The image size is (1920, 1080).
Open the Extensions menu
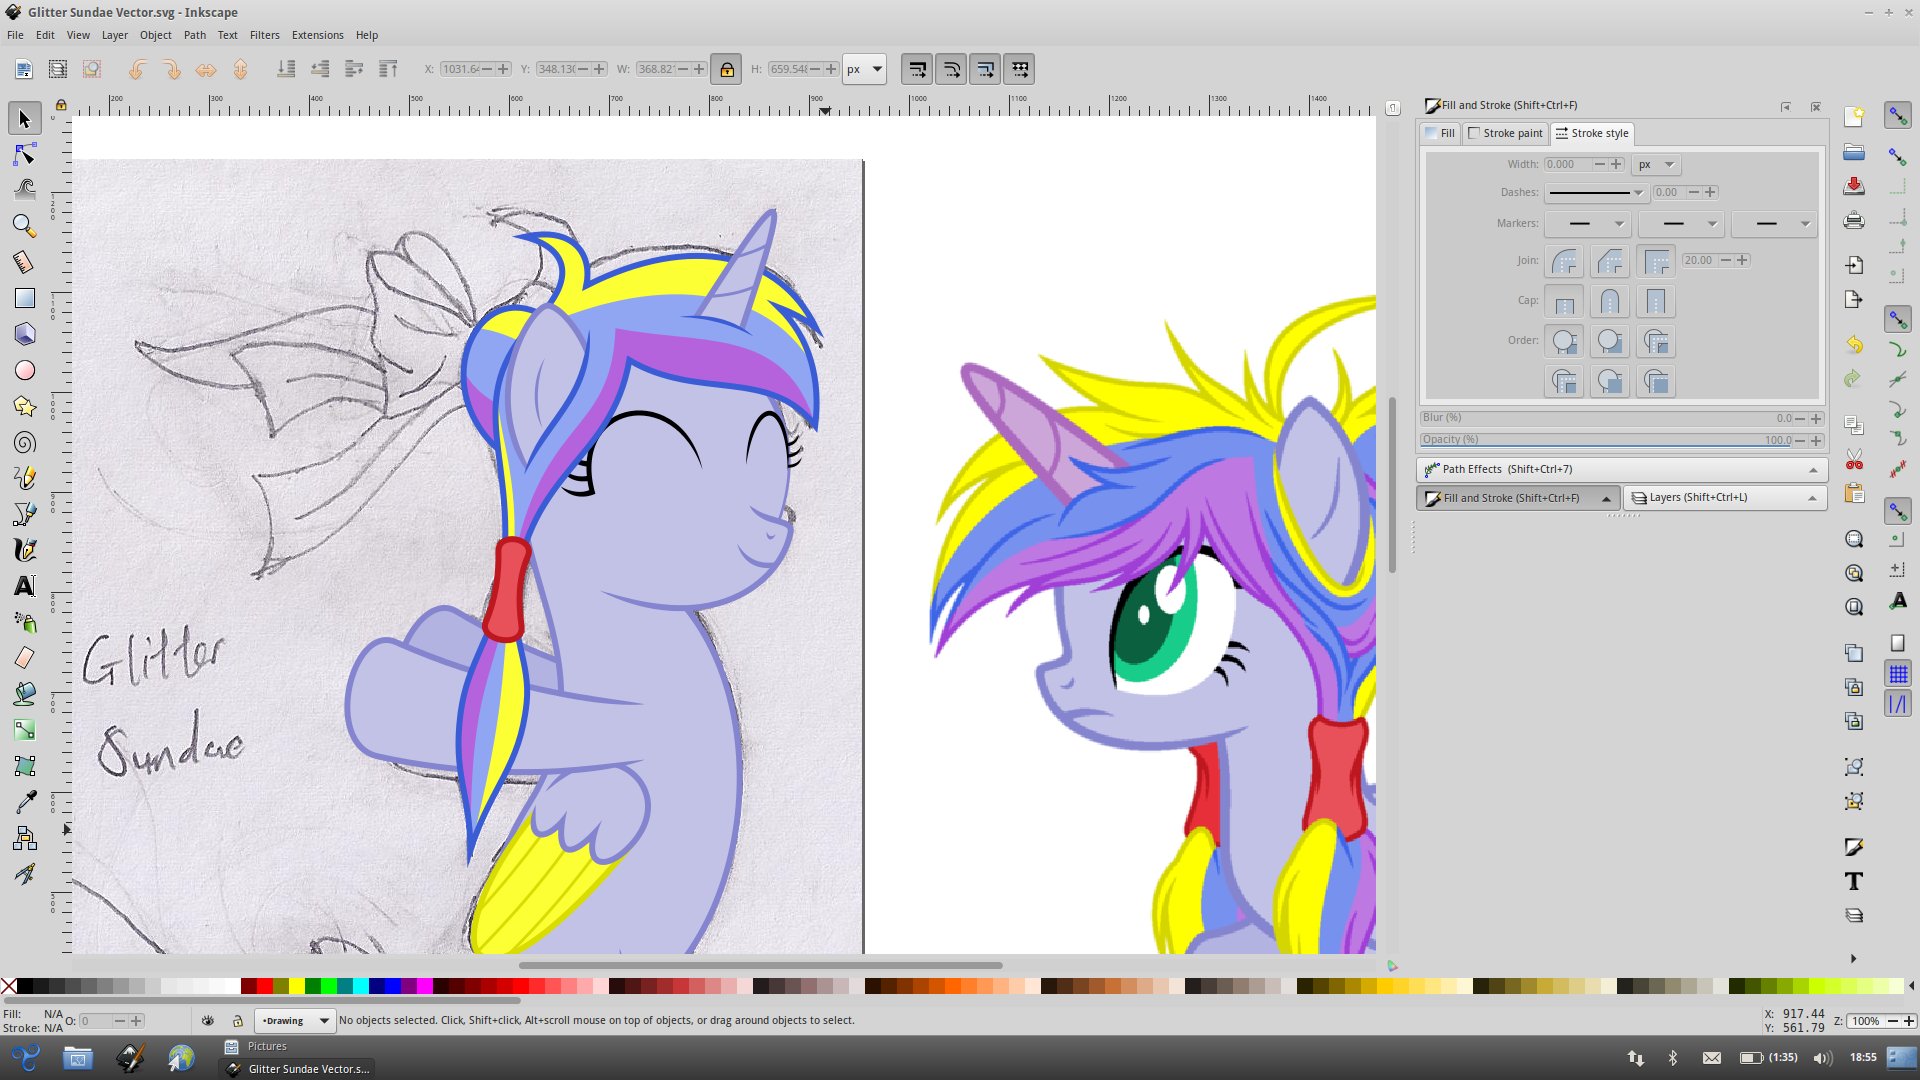click(317, 35)
